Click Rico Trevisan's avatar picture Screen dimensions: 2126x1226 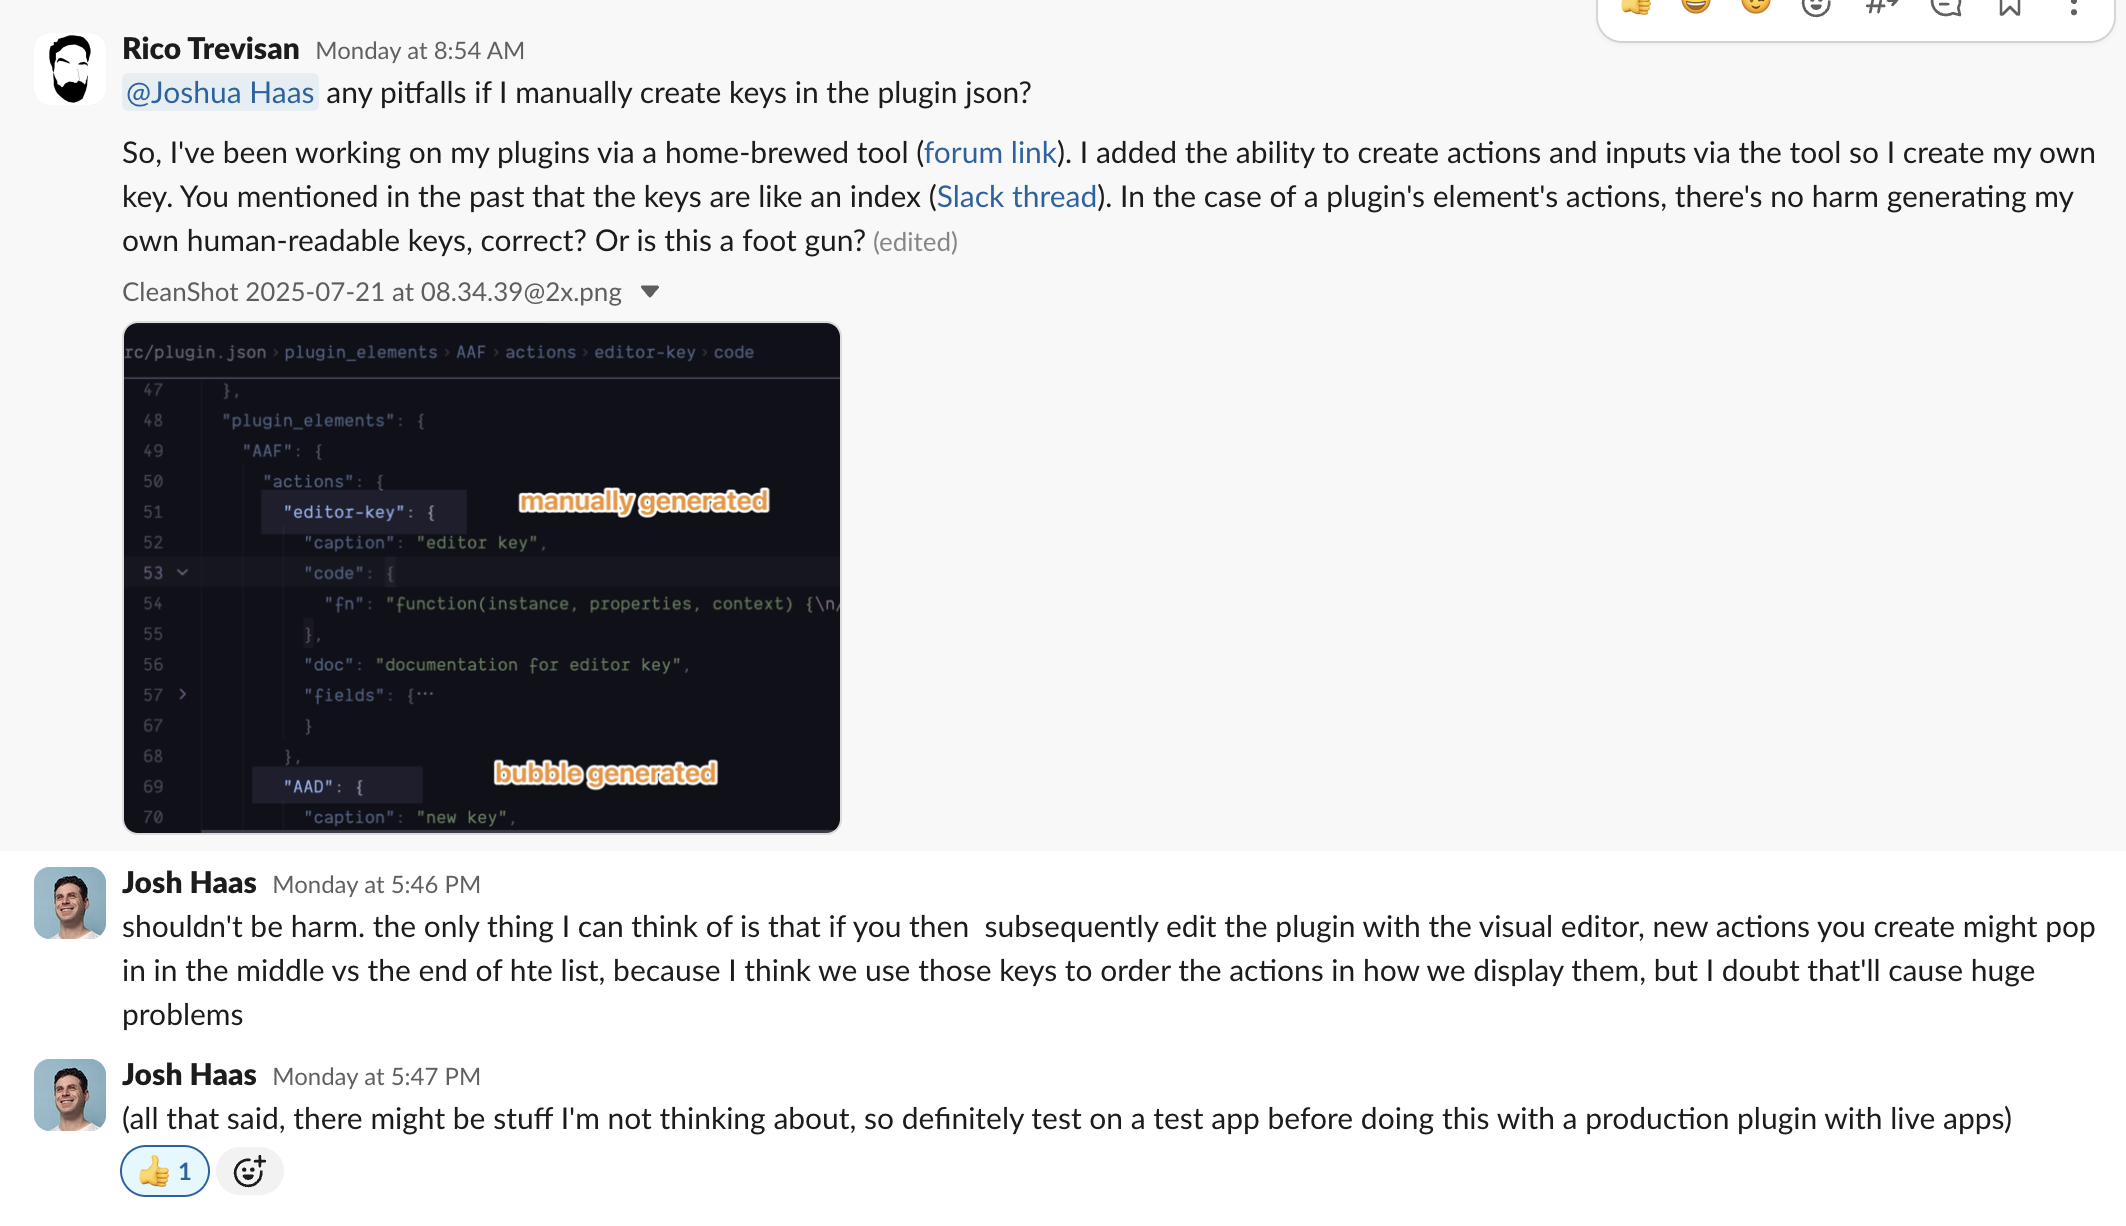[x=69, y=69]
